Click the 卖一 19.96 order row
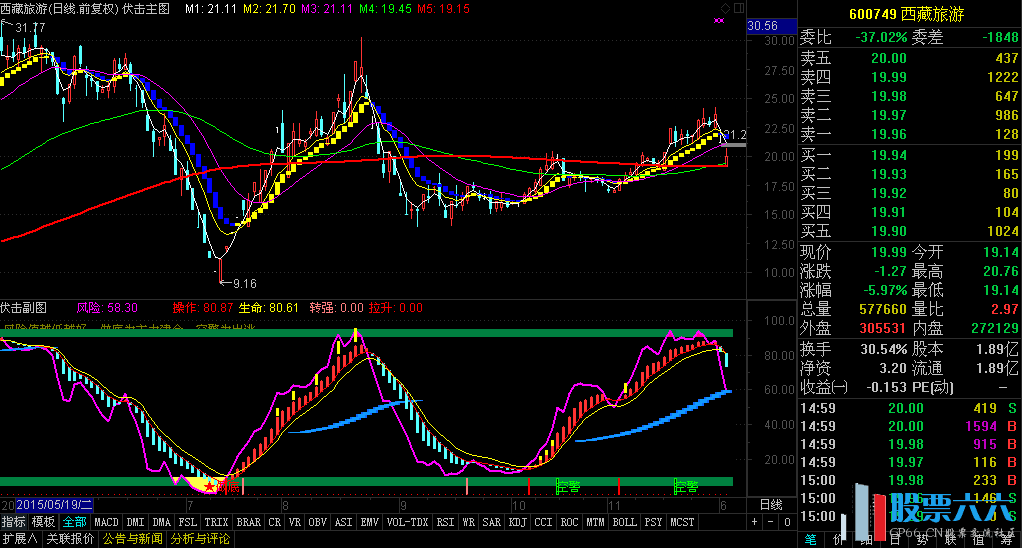 click(909, 134)
